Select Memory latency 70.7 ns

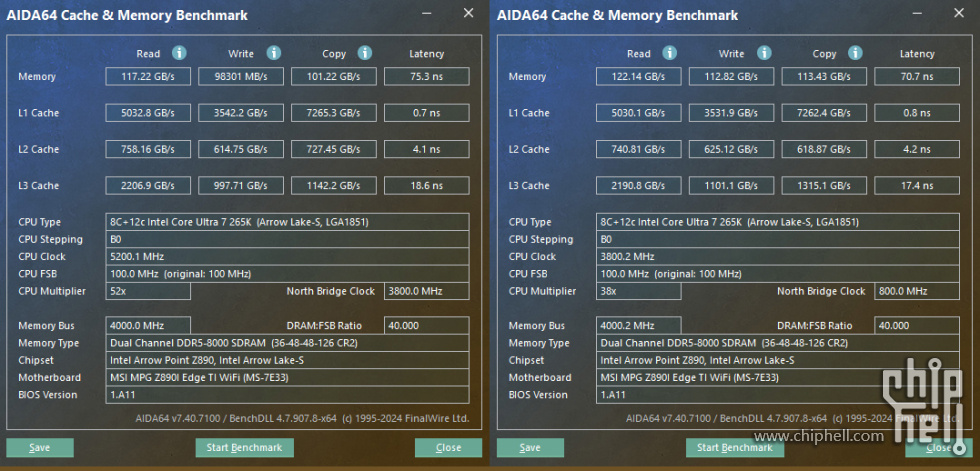tap(917, 77)
